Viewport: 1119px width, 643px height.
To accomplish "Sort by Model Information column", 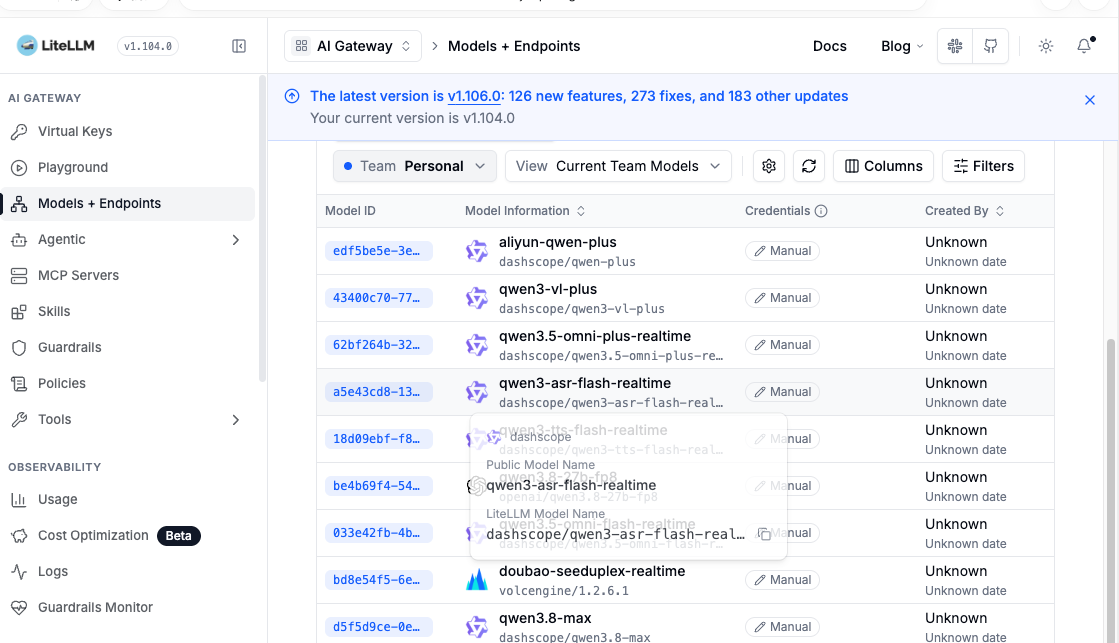I will (525, 211).
